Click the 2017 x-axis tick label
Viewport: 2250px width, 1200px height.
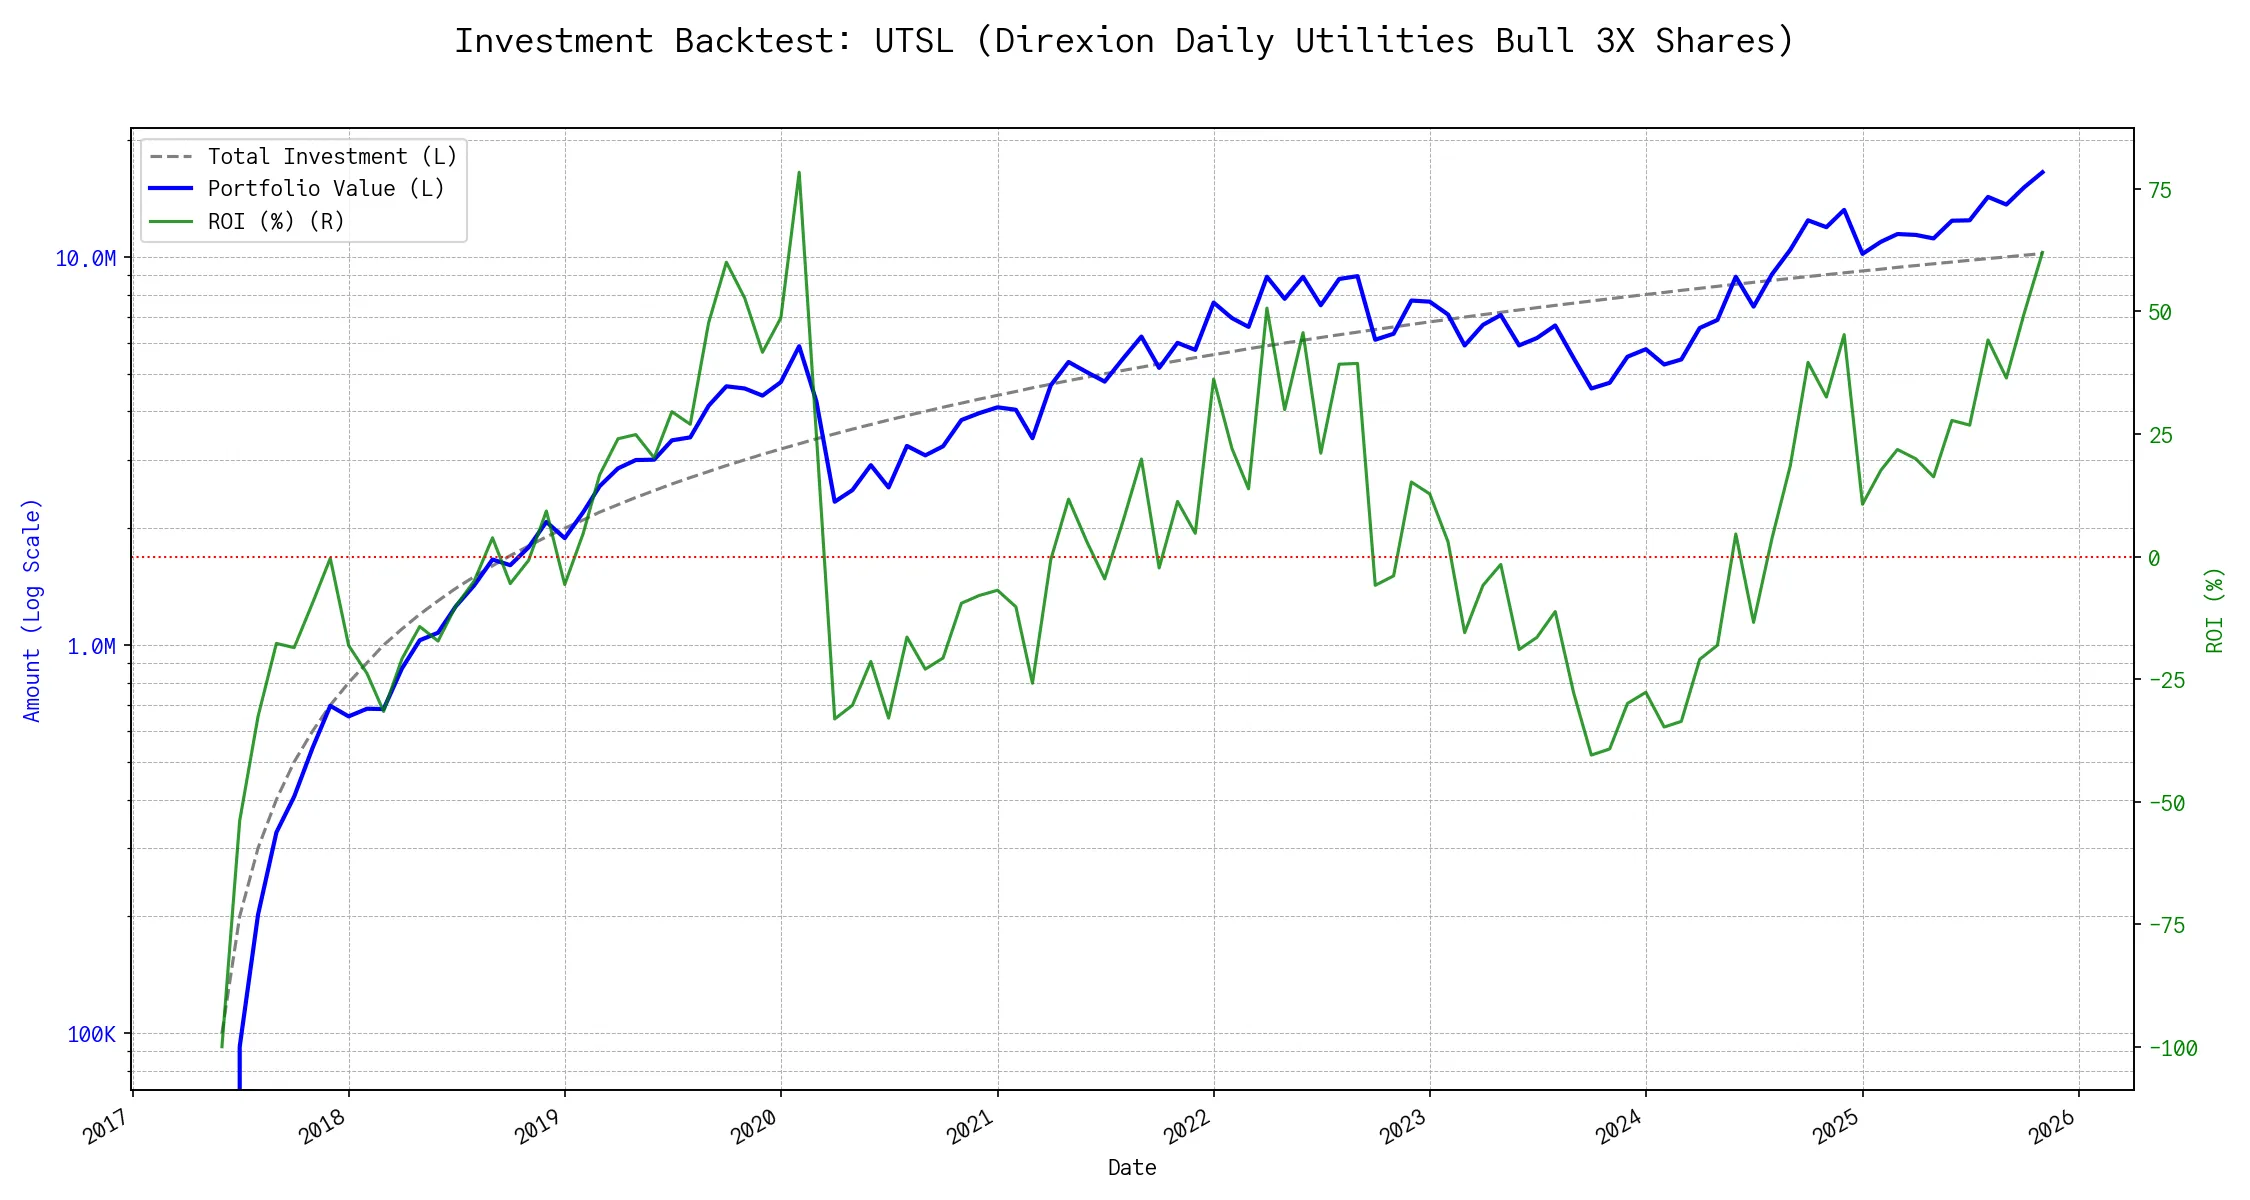tap(106, 1128)
